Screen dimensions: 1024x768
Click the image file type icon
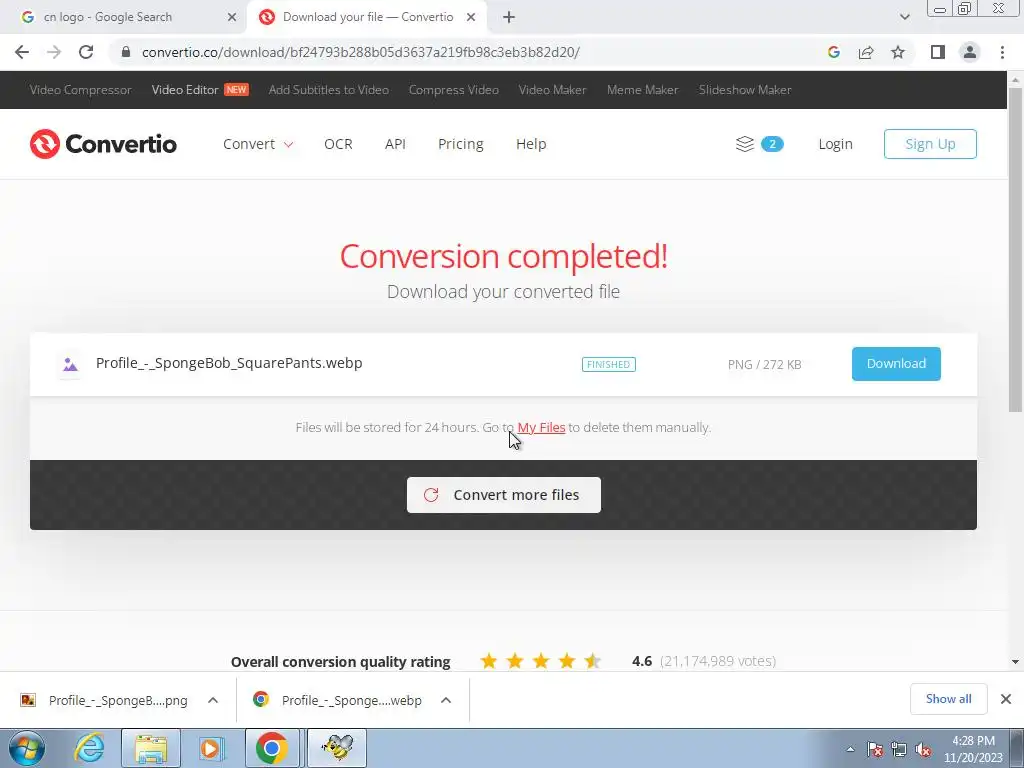70,364
